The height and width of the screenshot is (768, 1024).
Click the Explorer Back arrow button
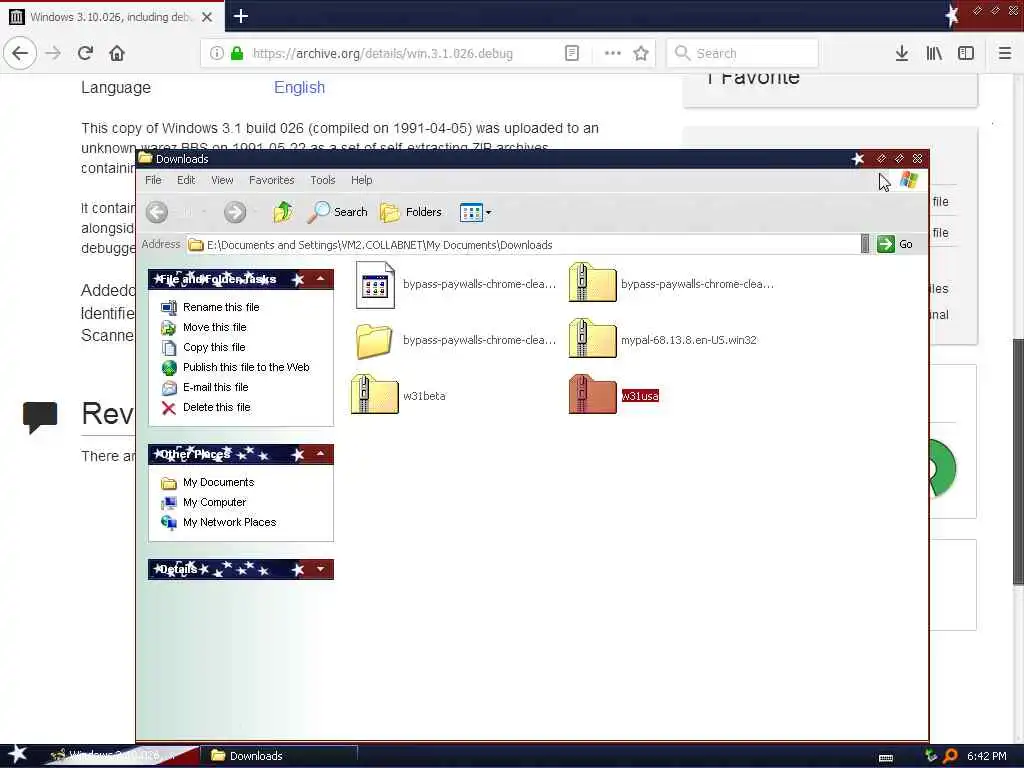(x=157, y=212)
